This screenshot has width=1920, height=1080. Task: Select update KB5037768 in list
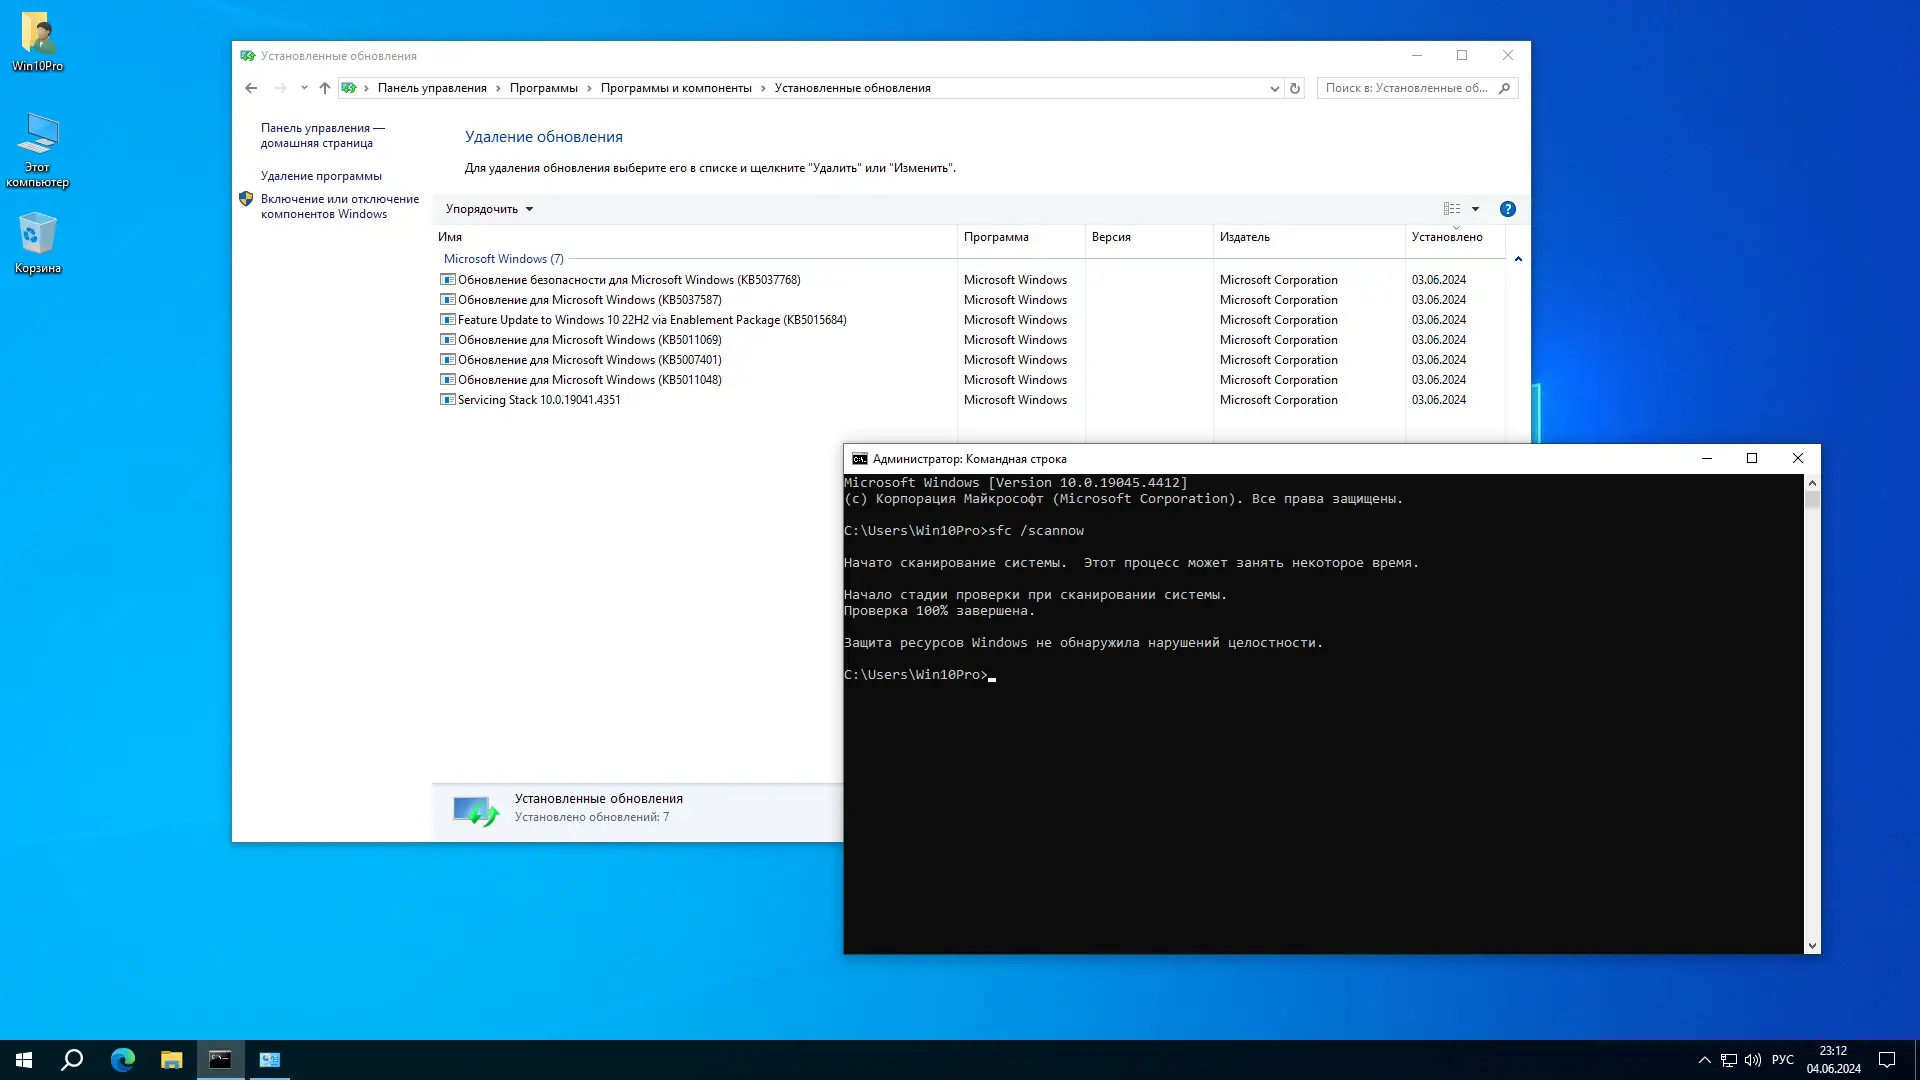(x=628, y=280)
